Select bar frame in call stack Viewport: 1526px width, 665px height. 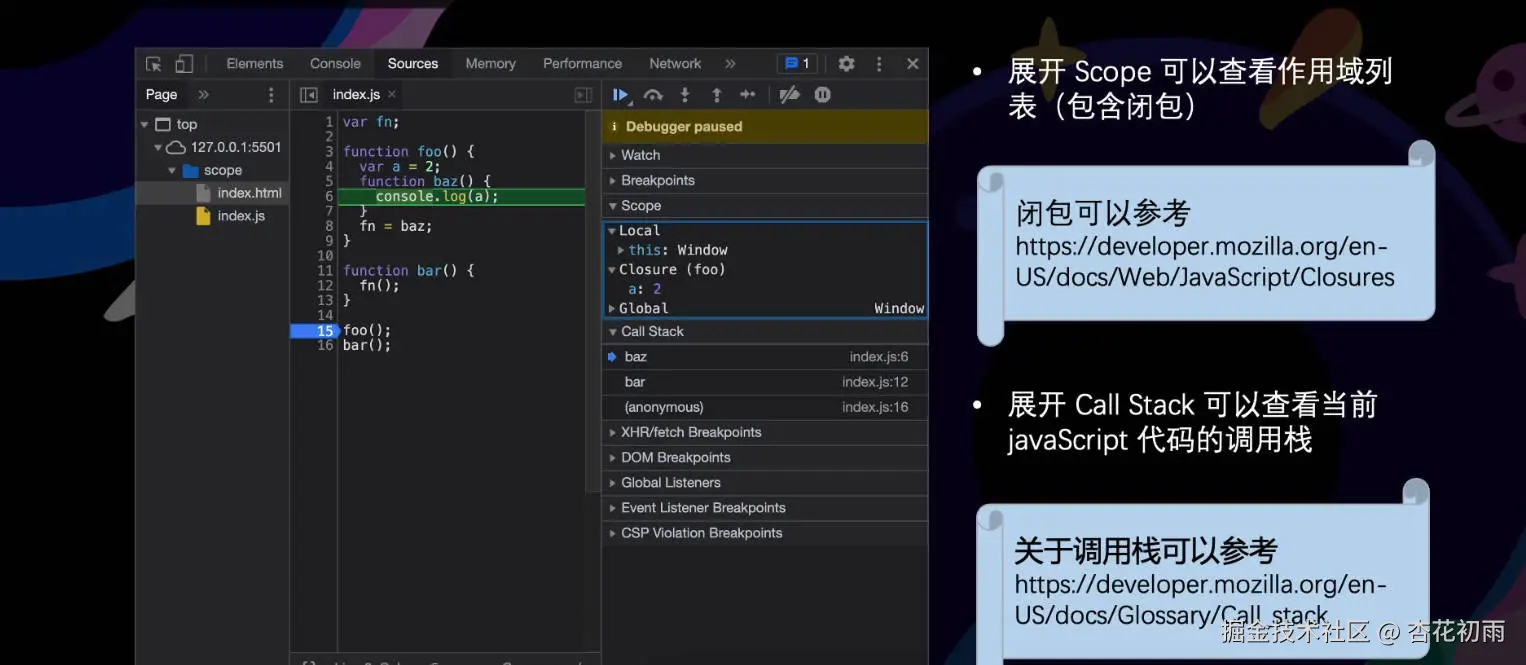pyautogui.click(x=765, y=382)
